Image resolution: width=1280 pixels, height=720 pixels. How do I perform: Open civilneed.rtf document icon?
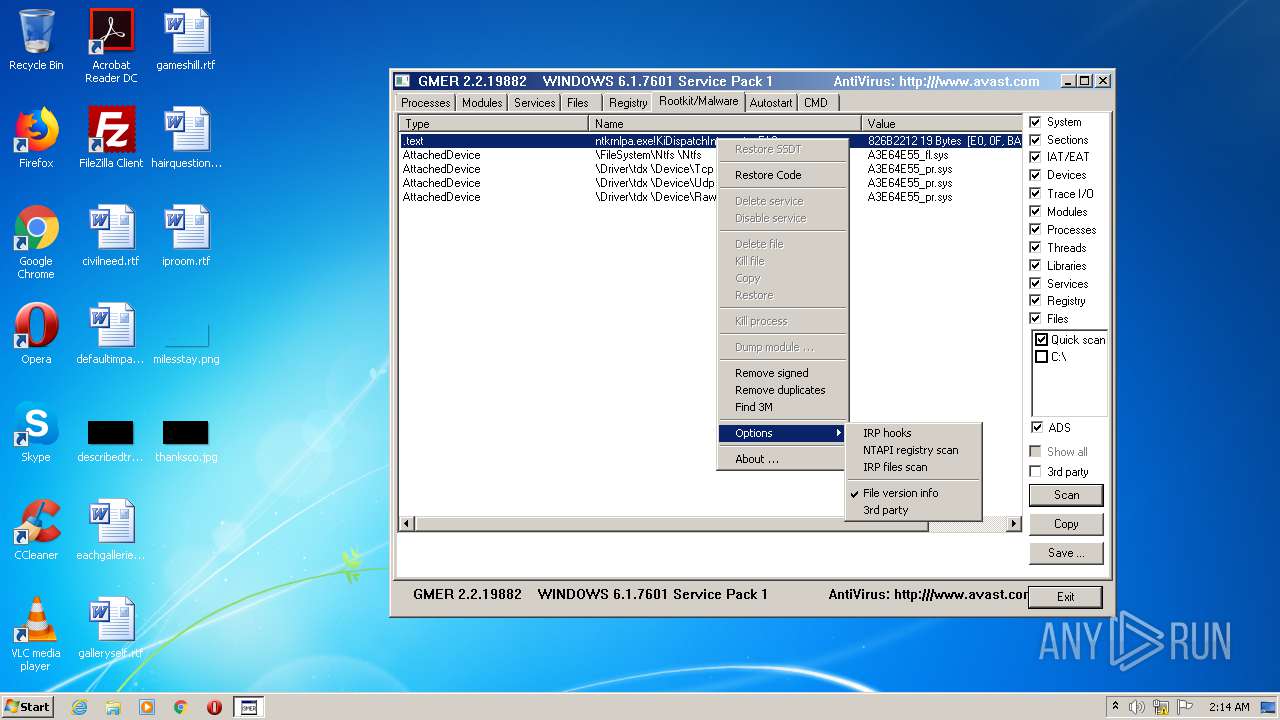(x=111, y=236)
